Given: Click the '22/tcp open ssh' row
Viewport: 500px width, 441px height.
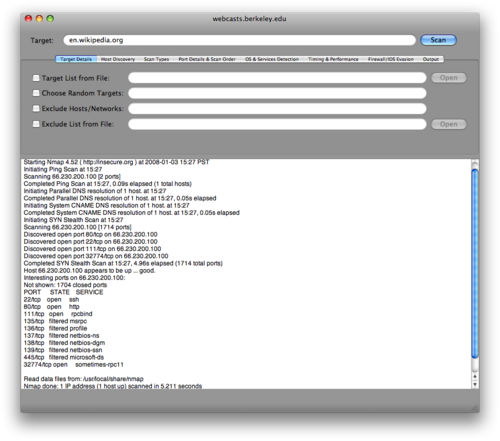Looking at the screenshot, I should coord(51,299).
